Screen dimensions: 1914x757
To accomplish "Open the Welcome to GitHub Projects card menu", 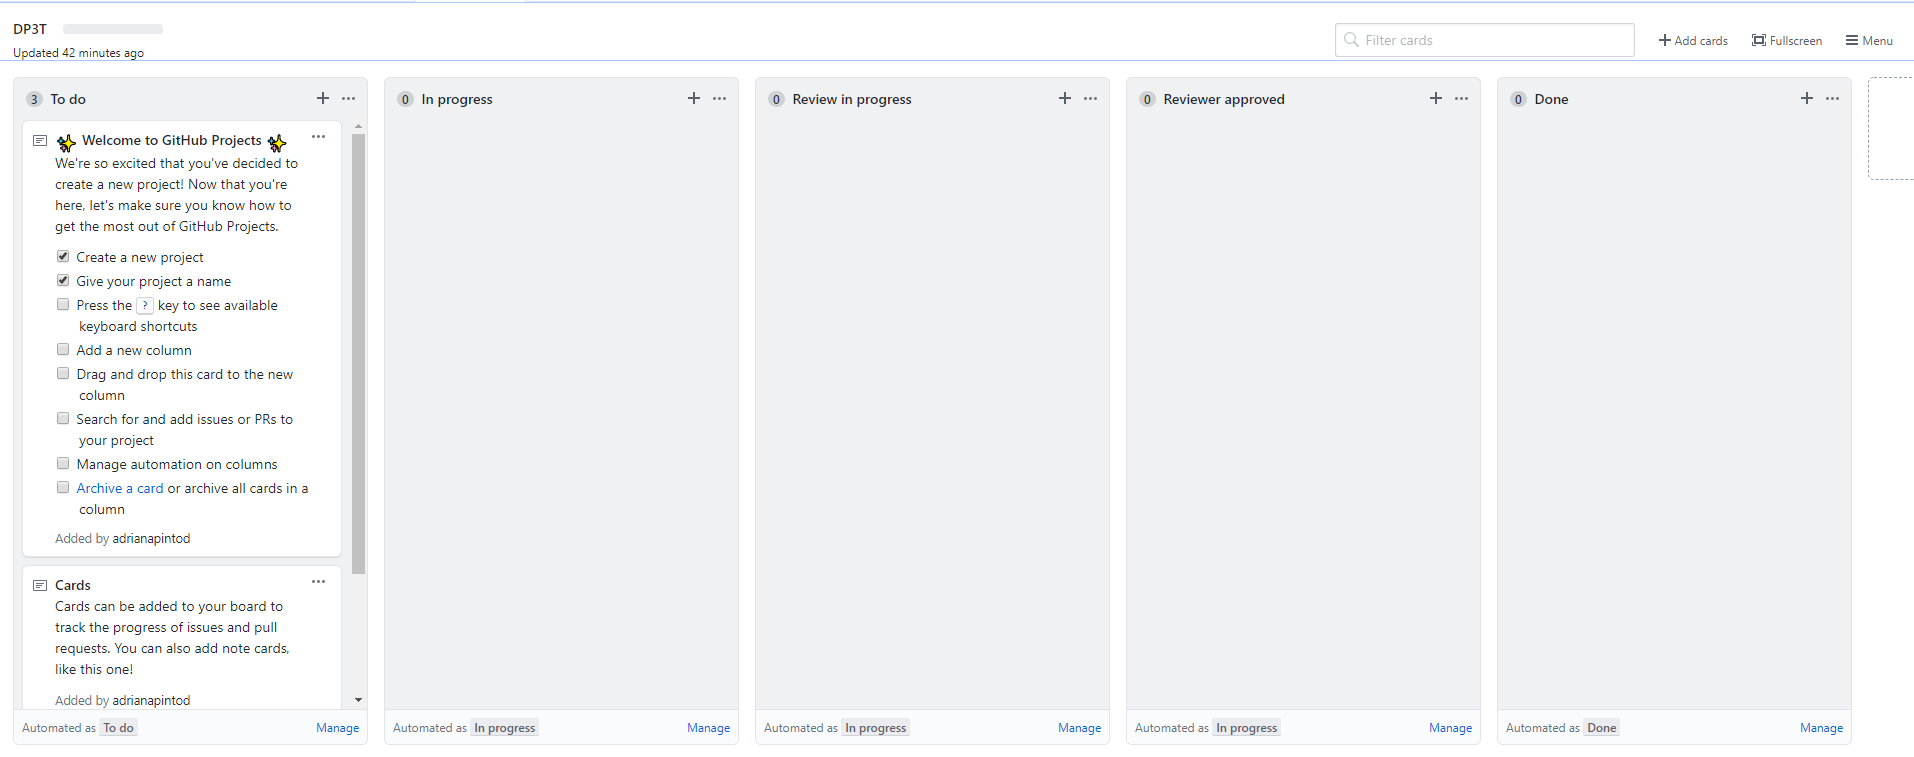I will pos(318,137).
